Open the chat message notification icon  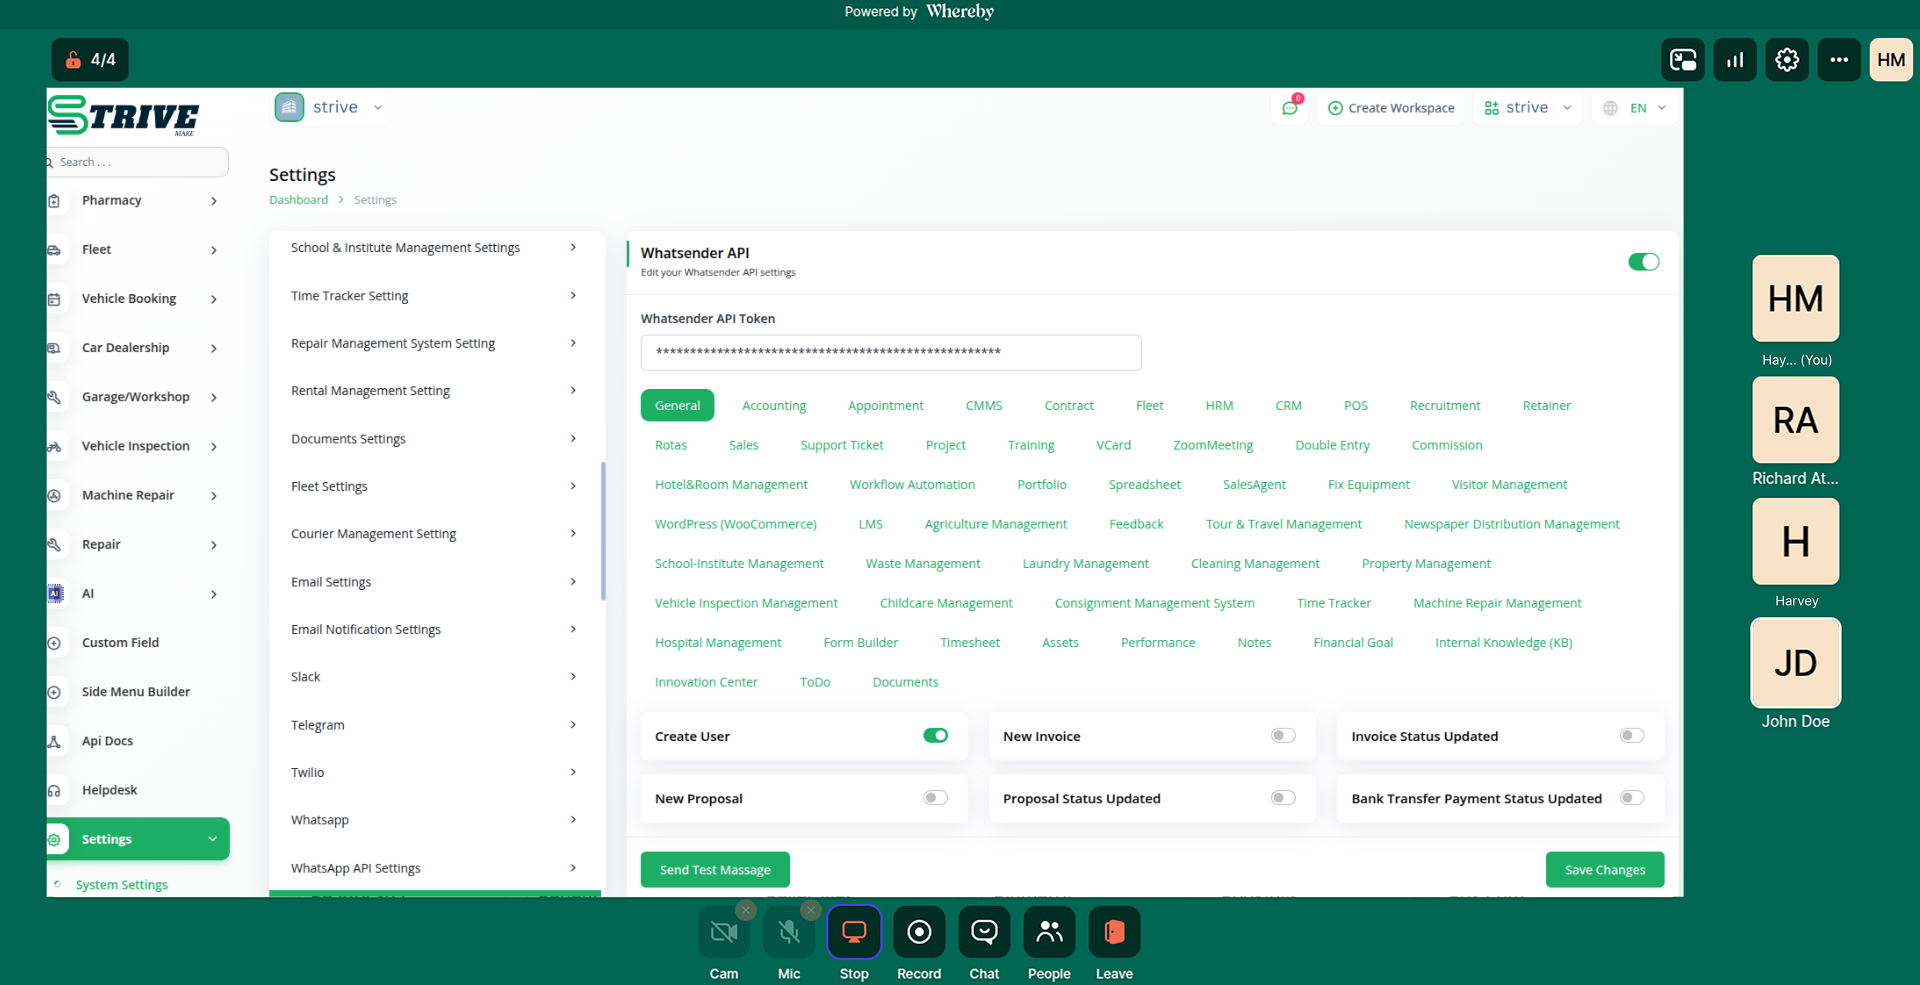point(1290,108)
